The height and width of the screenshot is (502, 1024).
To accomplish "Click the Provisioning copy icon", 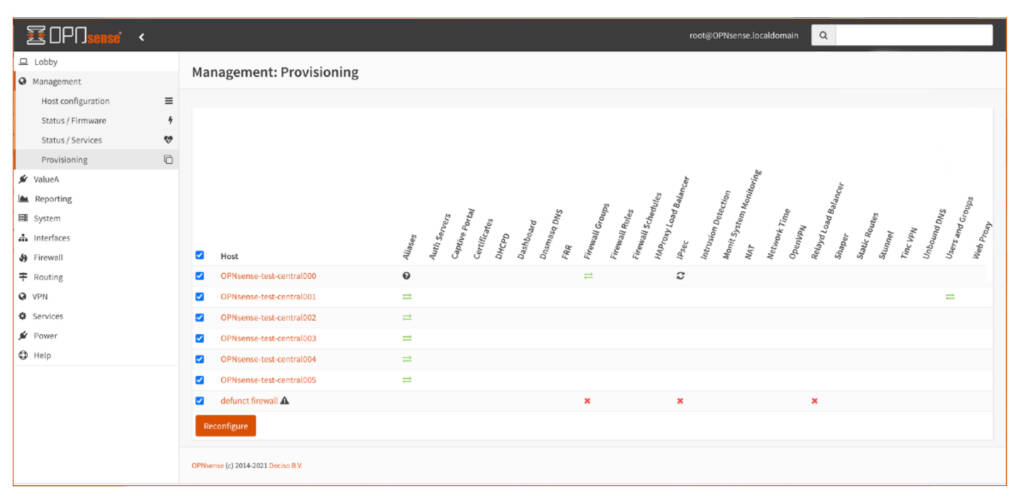I will (x=168, y=159).
